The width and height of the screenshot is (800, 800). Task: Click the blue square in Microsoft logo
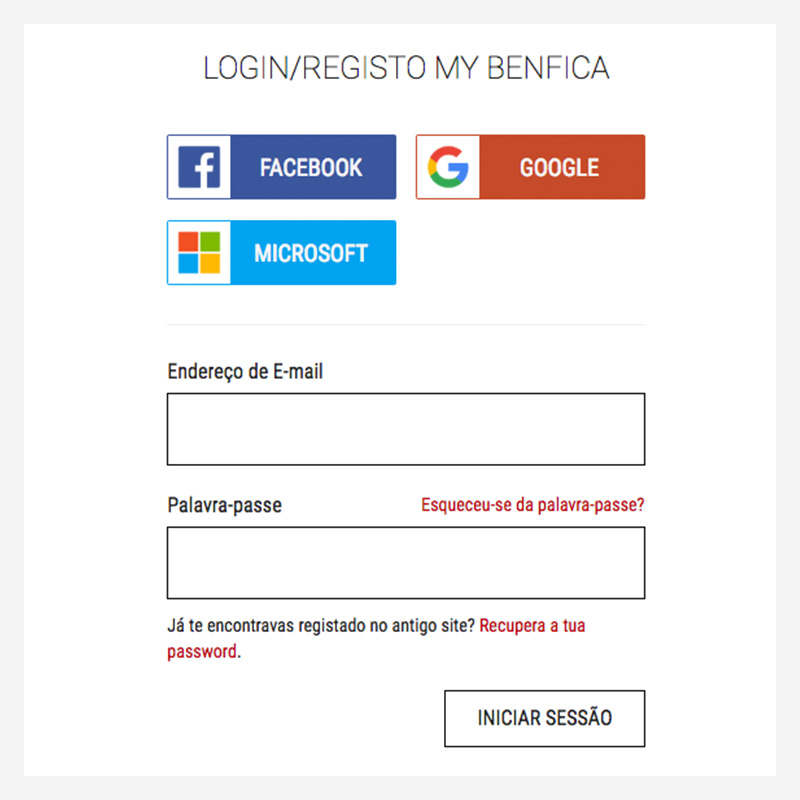point(189,263)
